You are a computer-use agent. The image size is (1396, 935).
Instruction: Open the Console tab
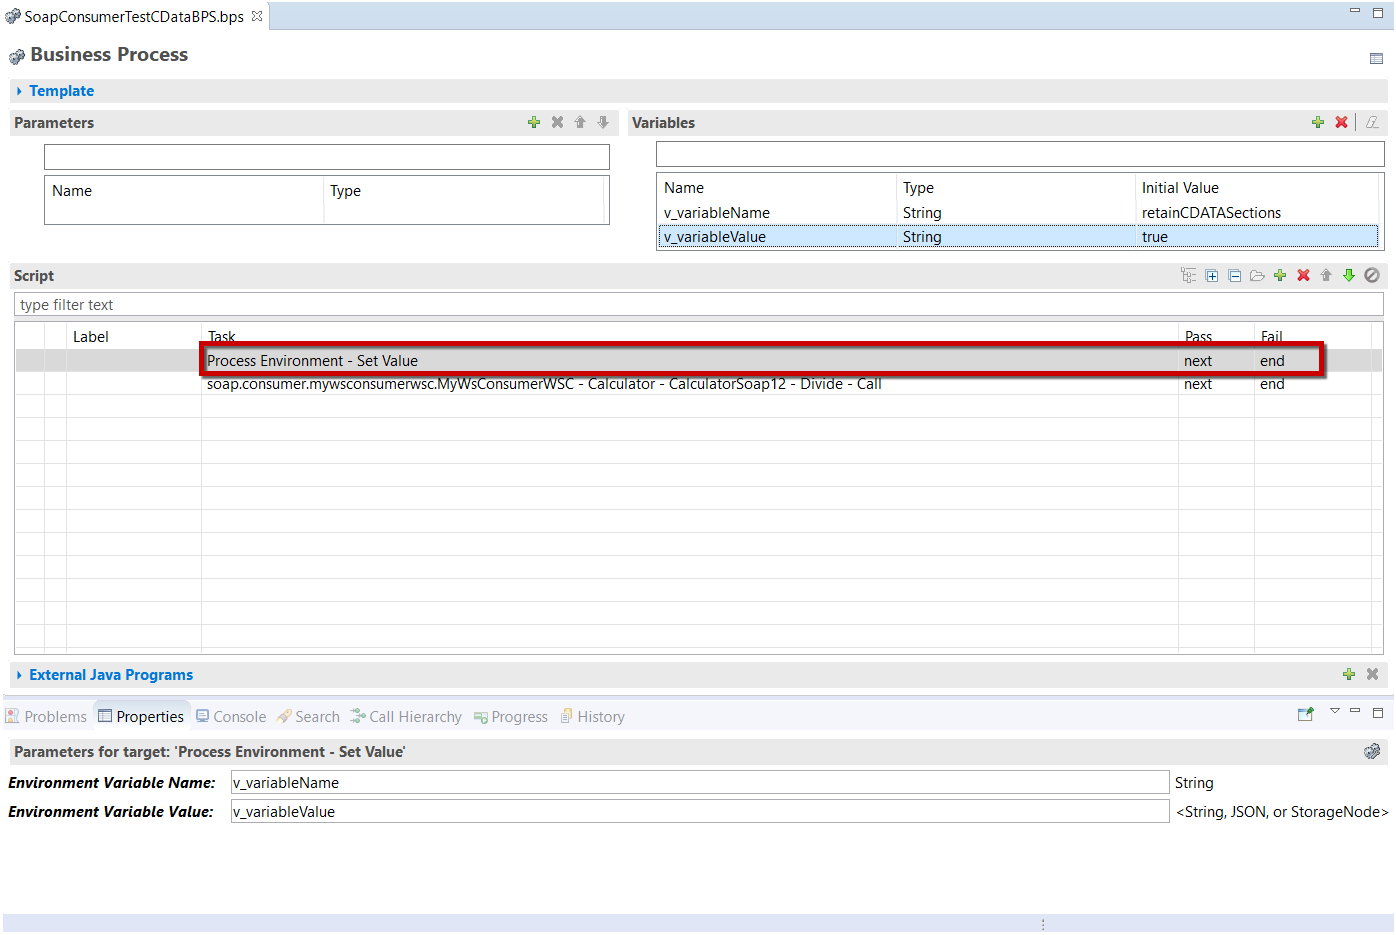[x=231, y=716]
